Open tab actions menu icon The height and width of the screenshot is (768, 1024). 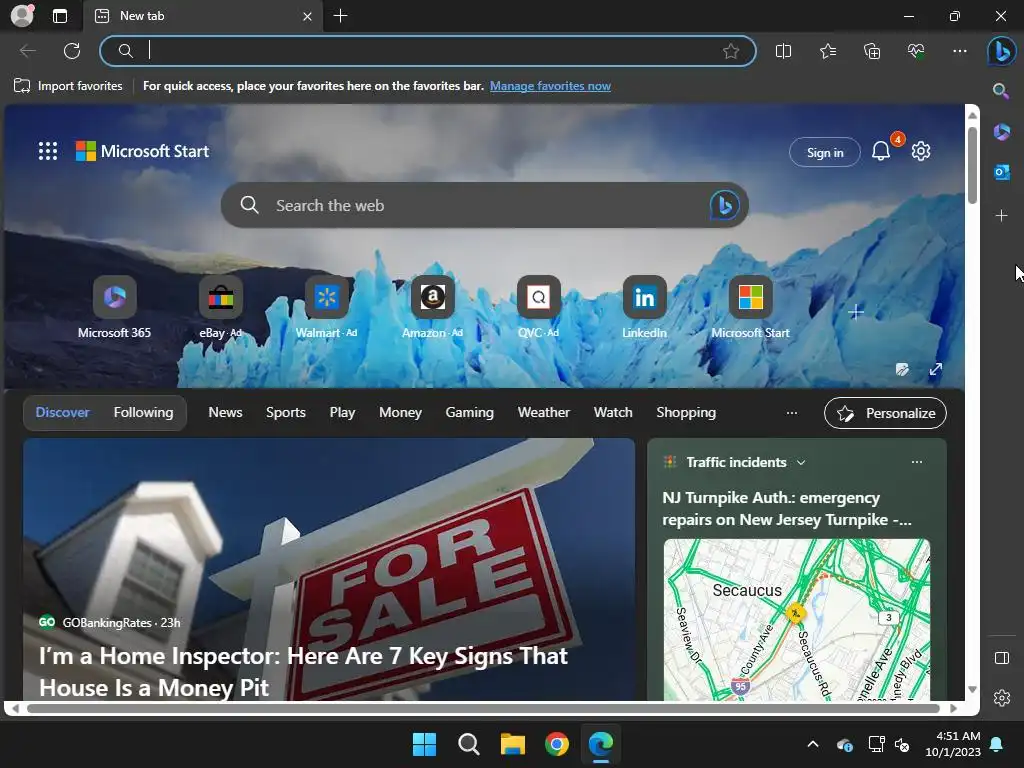(60, 16)
